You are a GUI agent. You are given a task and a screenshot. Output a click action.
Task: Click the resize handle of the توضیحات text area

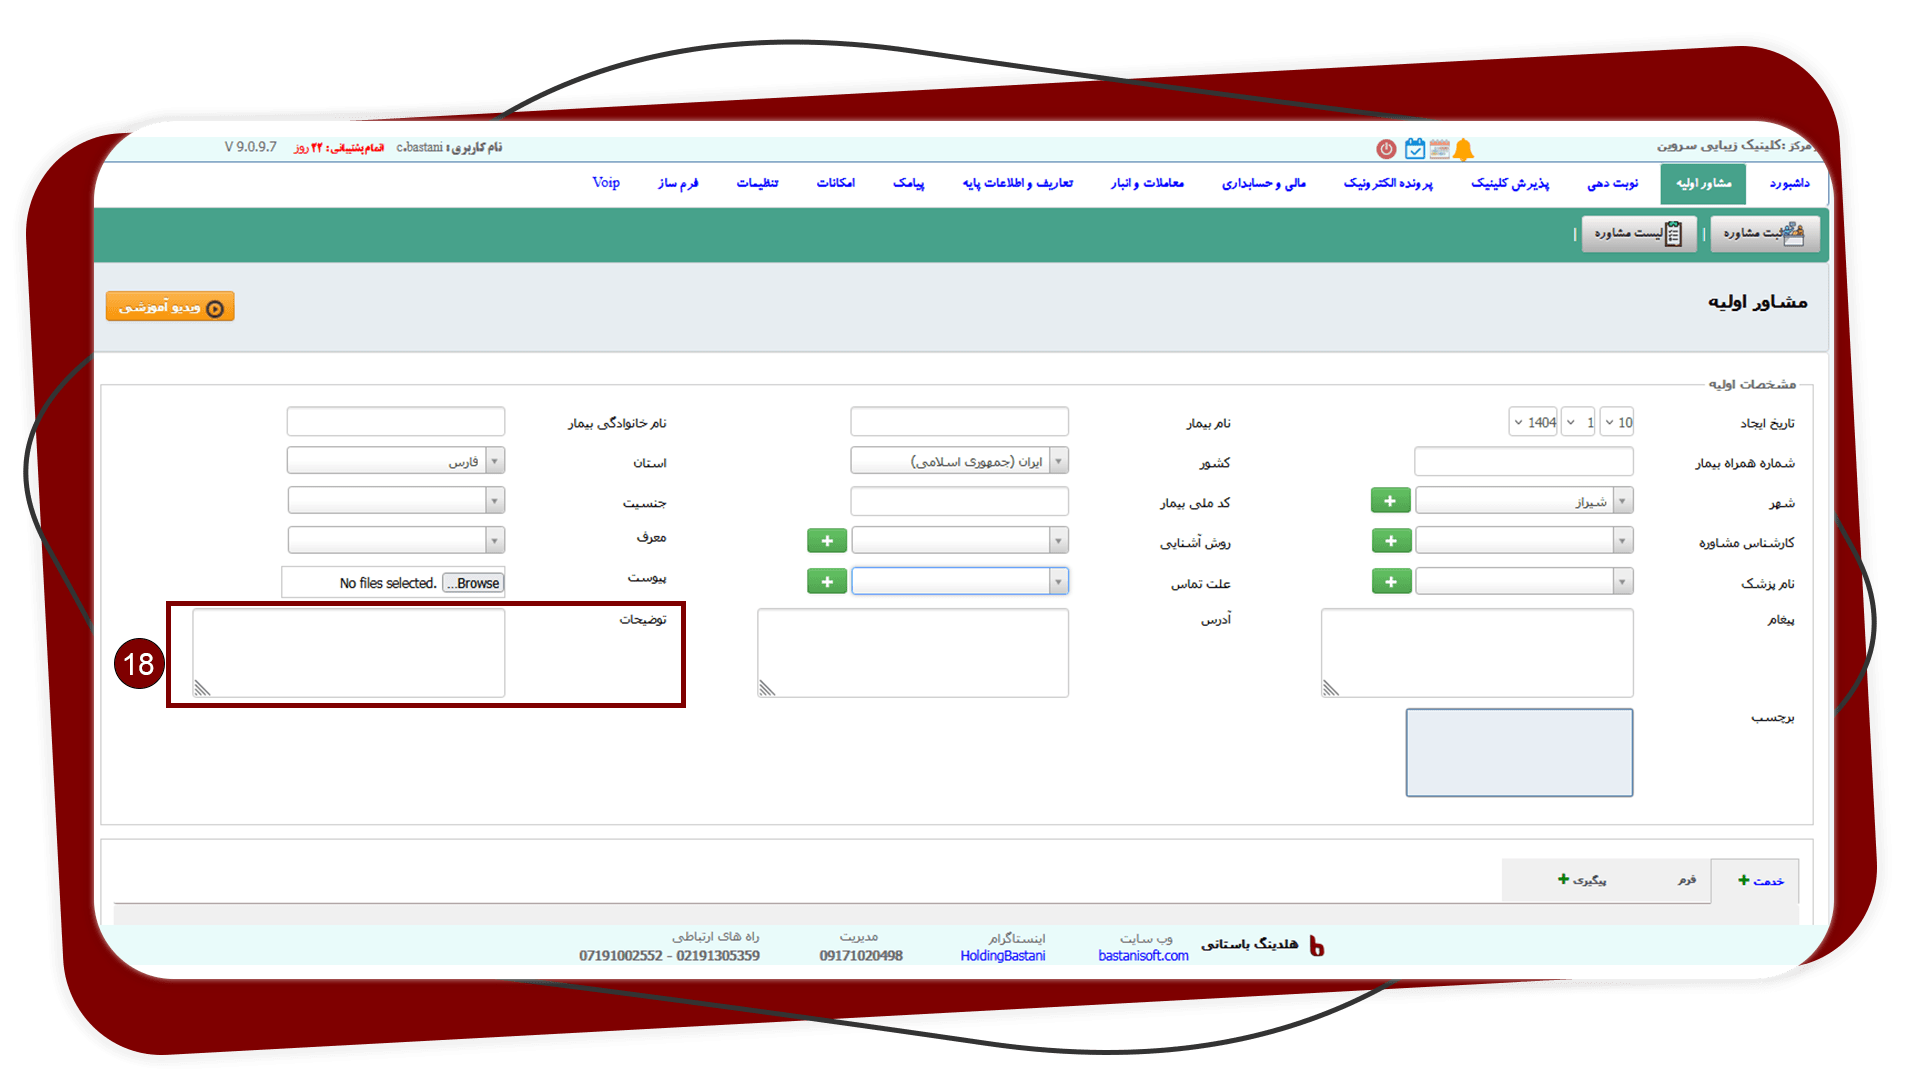(x=203, y=688)
